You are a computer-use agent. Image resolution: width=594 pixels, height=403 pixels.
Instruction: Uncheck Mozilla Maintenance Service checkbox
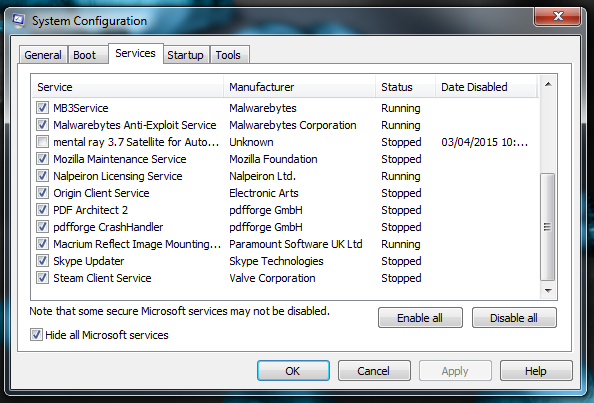[x=42, y=159]
